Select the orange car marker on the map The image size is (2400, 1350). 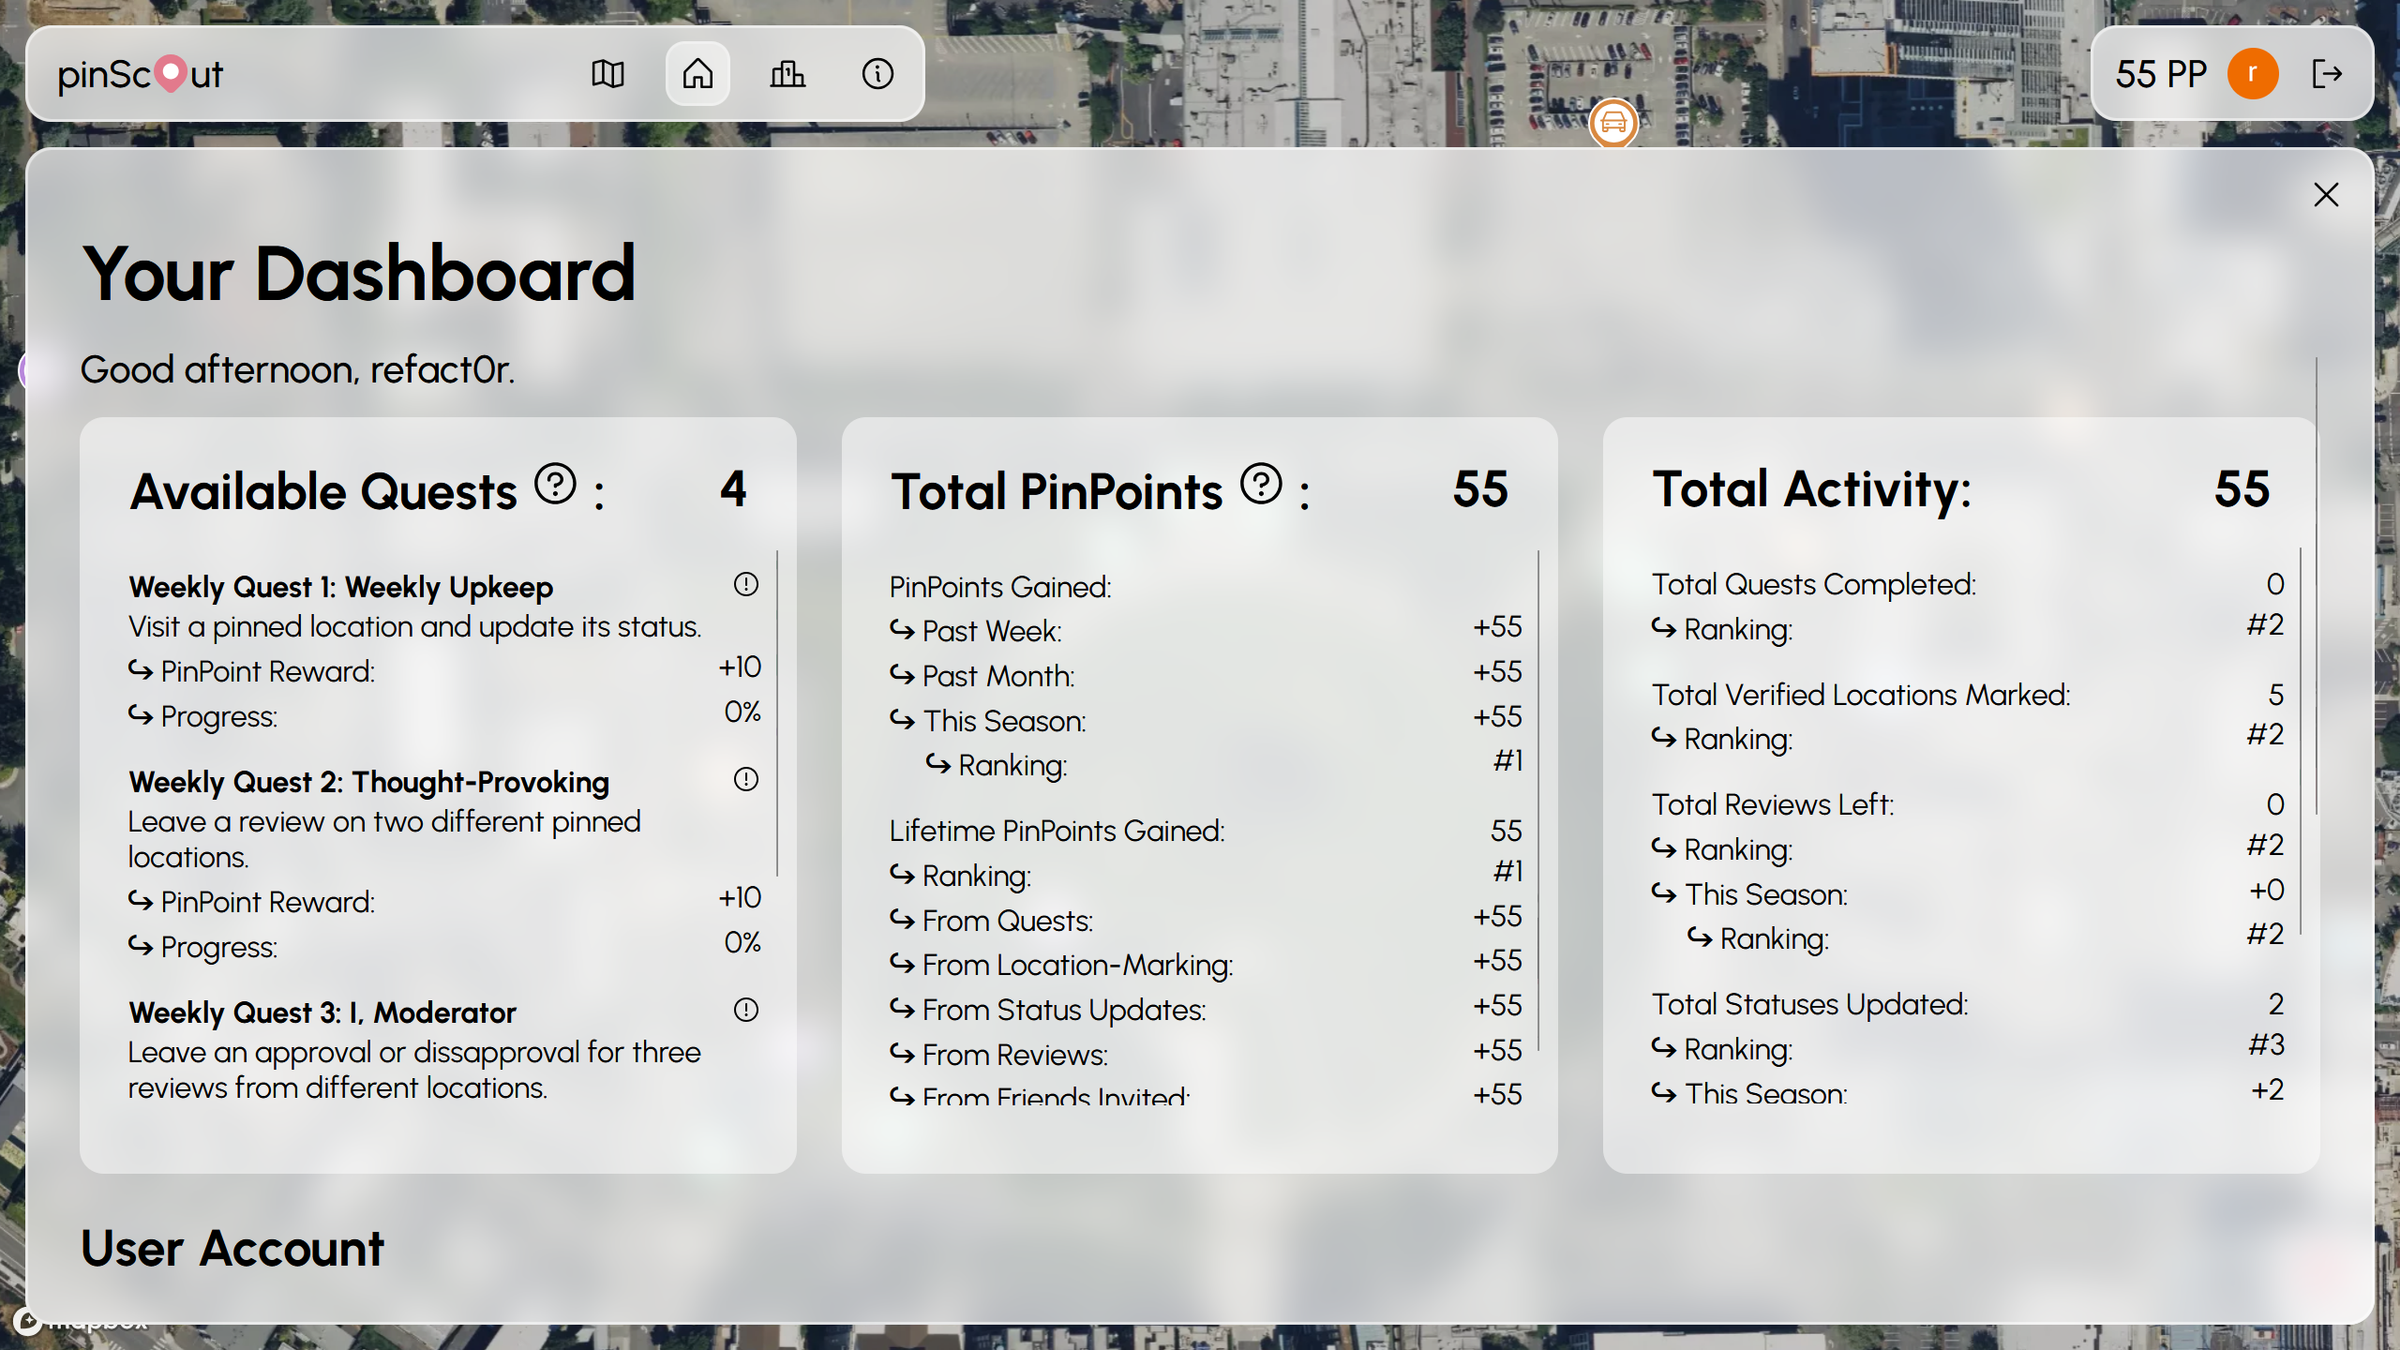pos(1613,123)
